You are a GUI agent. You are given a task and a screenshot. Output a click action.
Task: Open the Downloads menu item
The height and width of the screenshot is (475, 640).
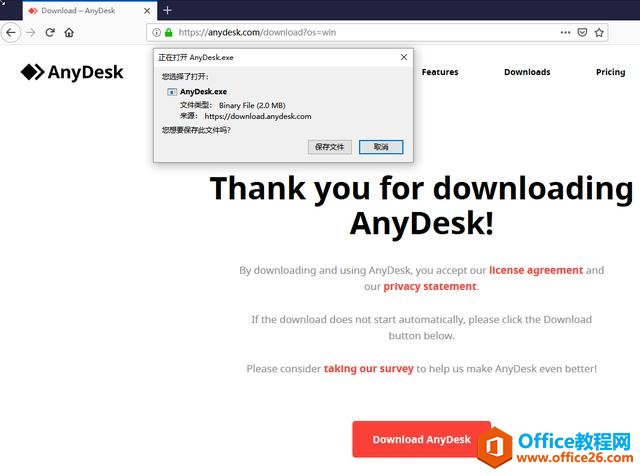point(527,72)
